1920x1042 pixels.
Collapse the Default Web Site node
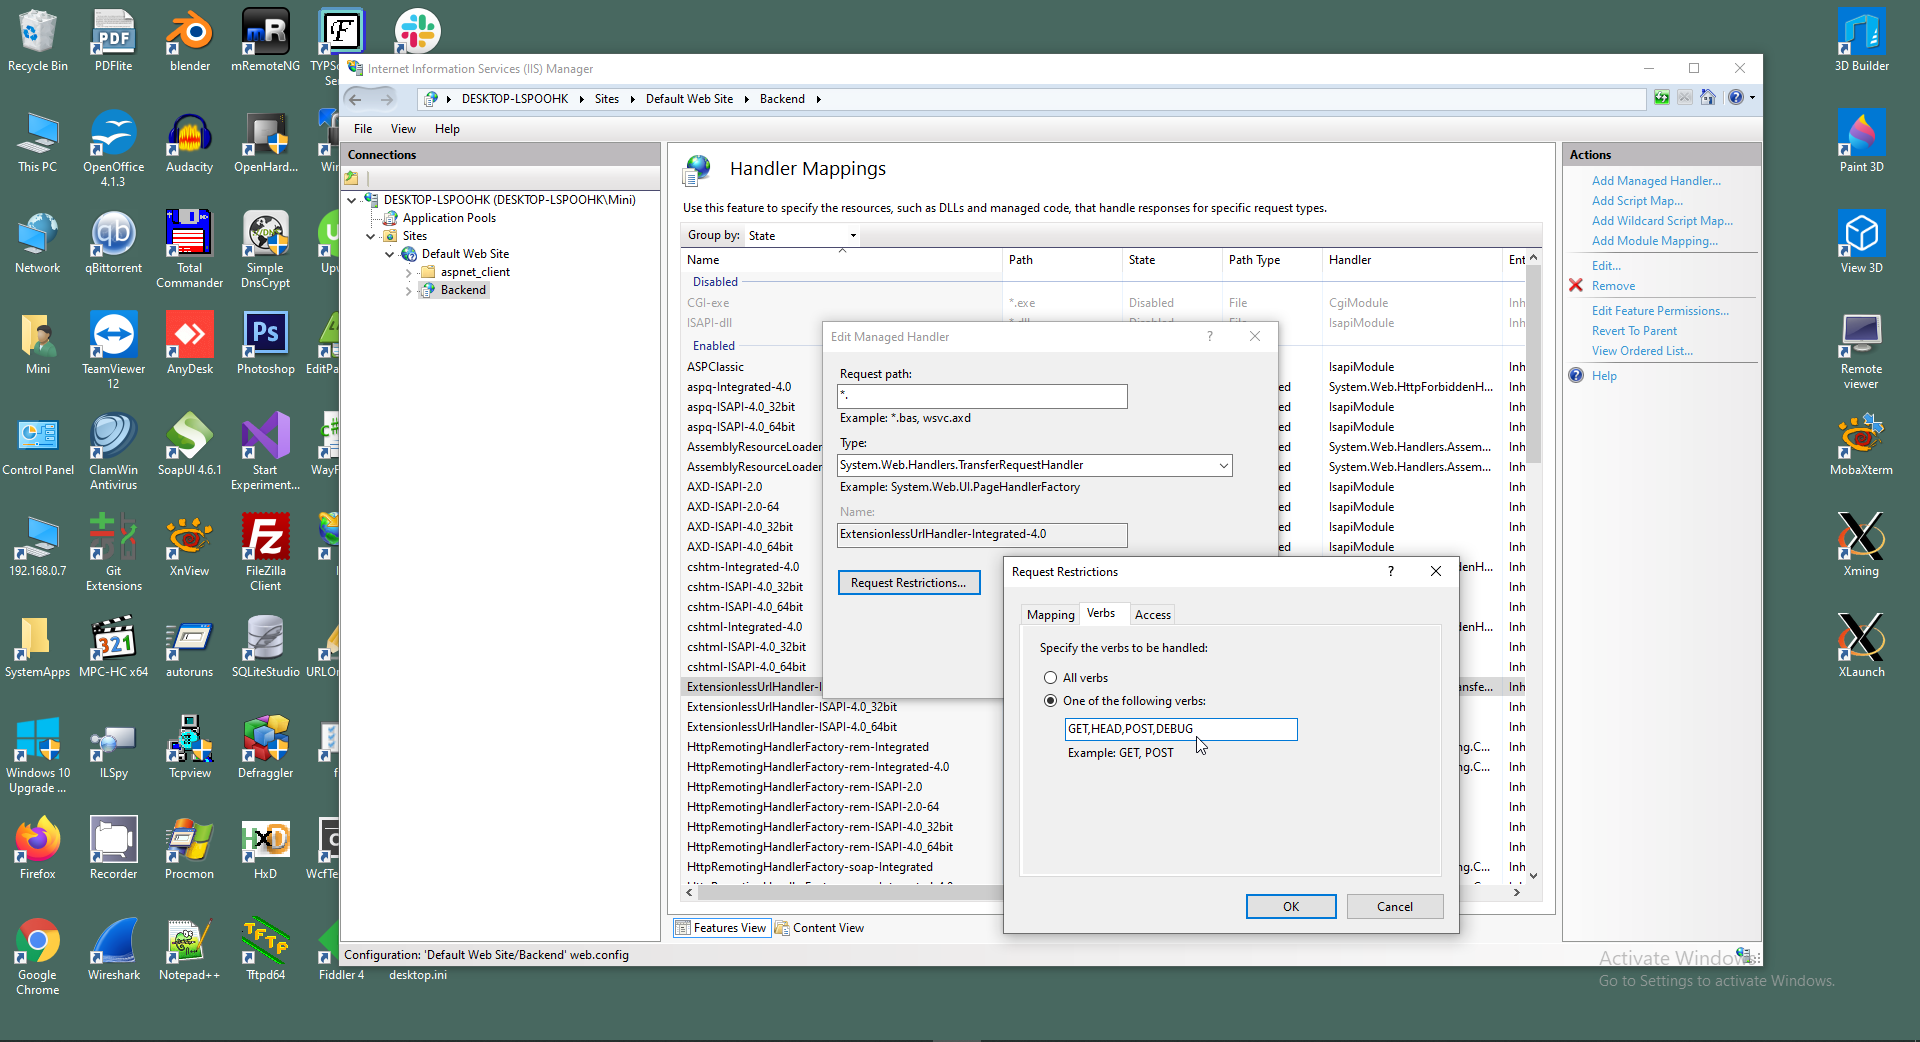(x=390, y=254)
